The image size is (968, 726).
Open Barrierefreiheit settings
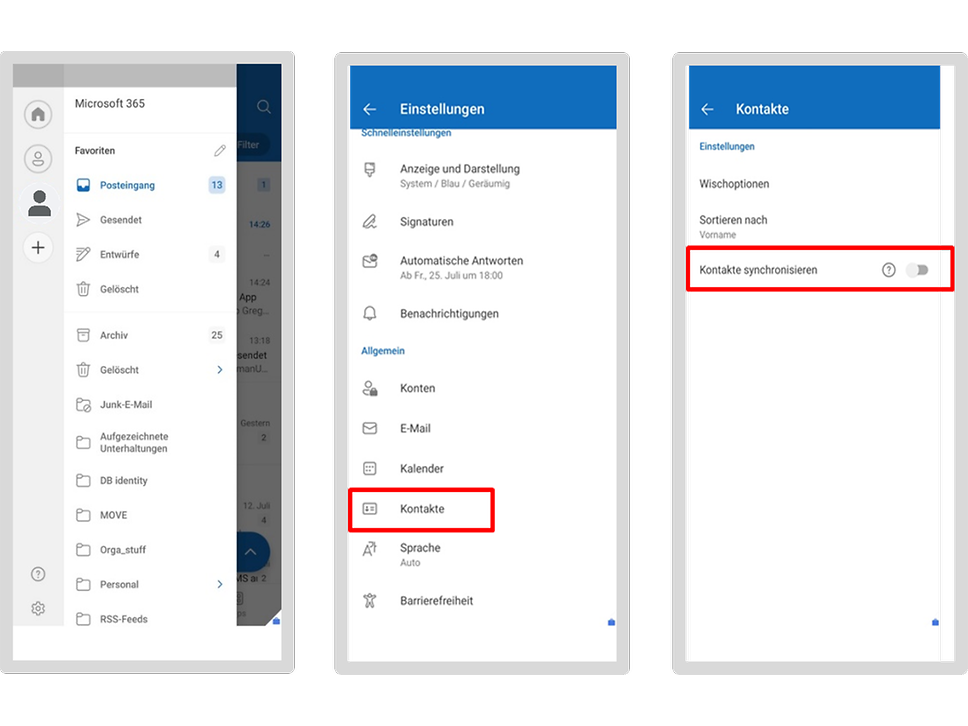click(x=483, y=601)
